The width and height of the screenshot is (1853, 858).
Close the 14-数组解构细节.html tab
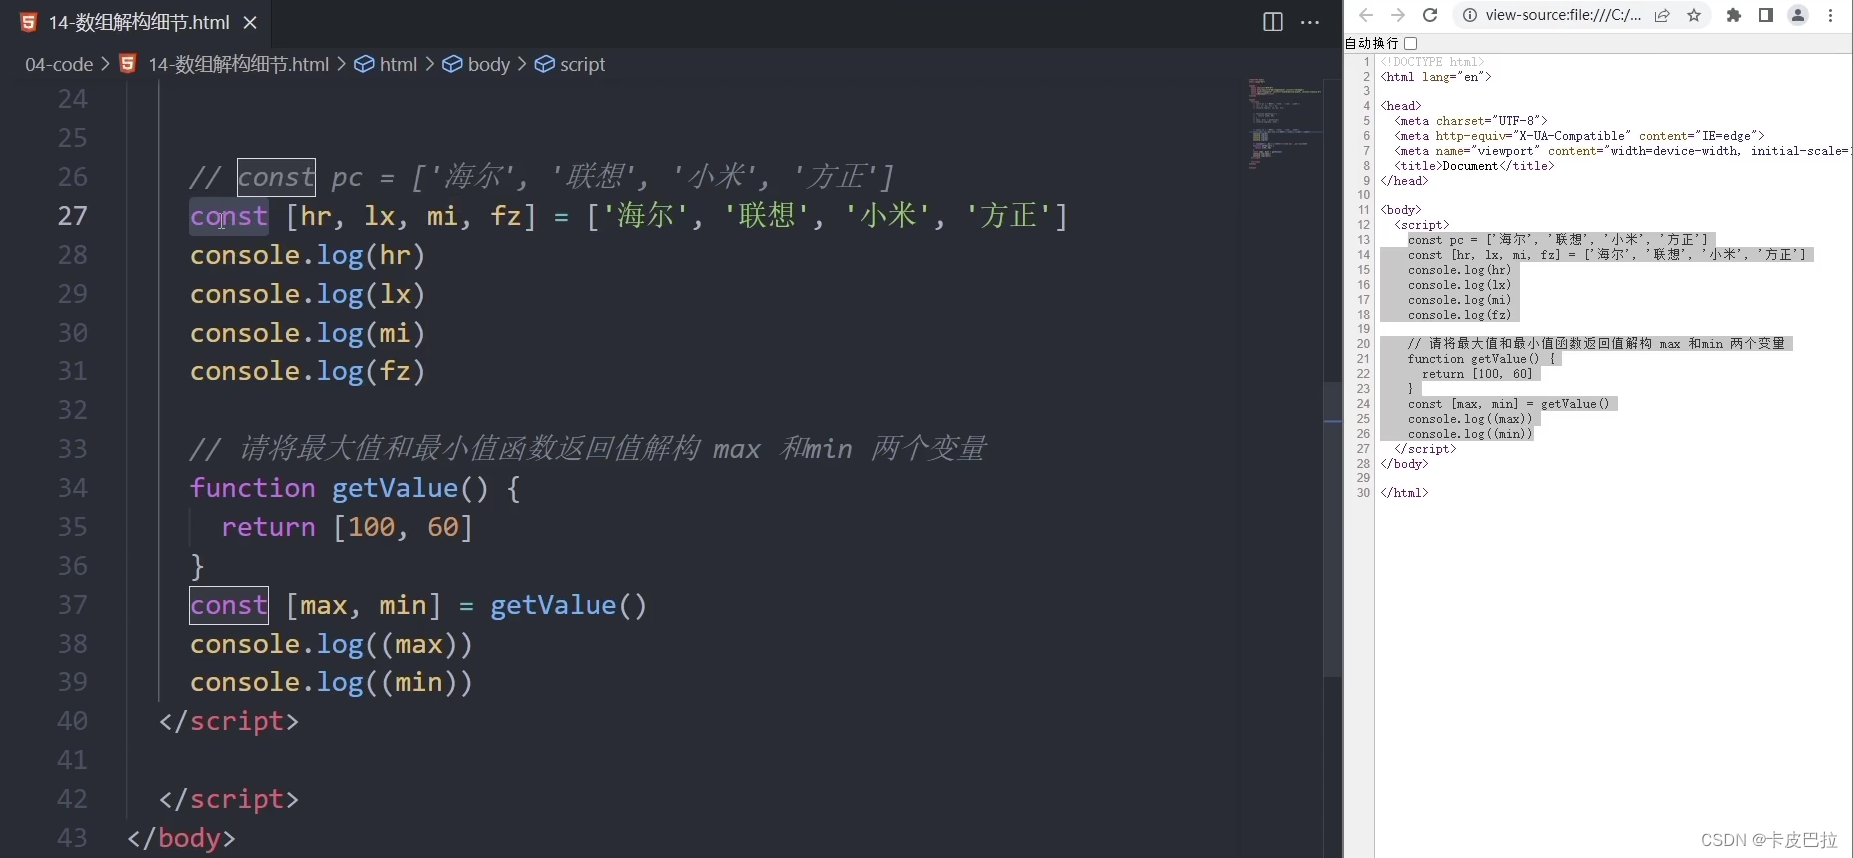(250, 22)
